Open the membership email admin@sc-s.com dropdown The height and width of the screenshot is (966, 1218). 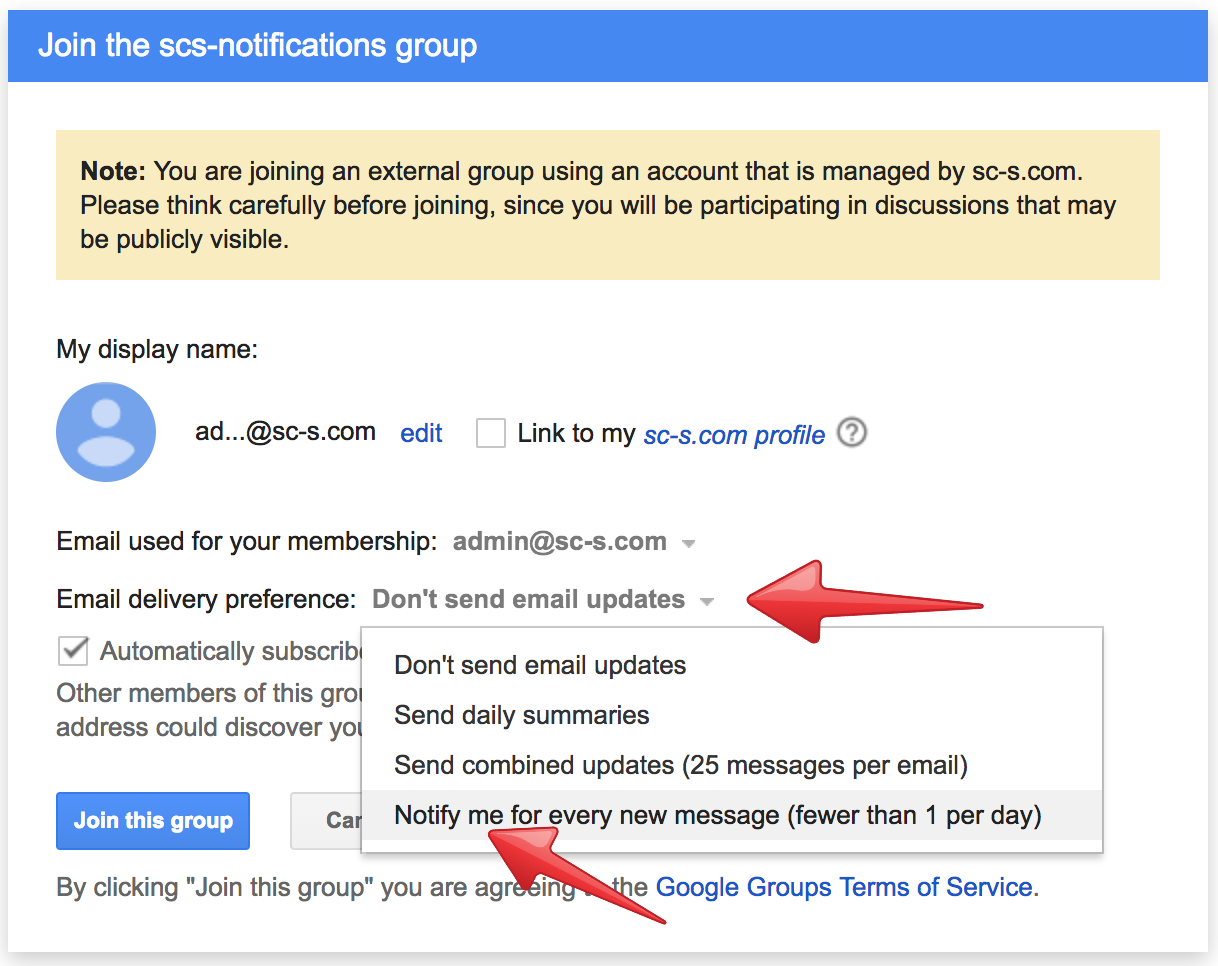pos(559,542)
